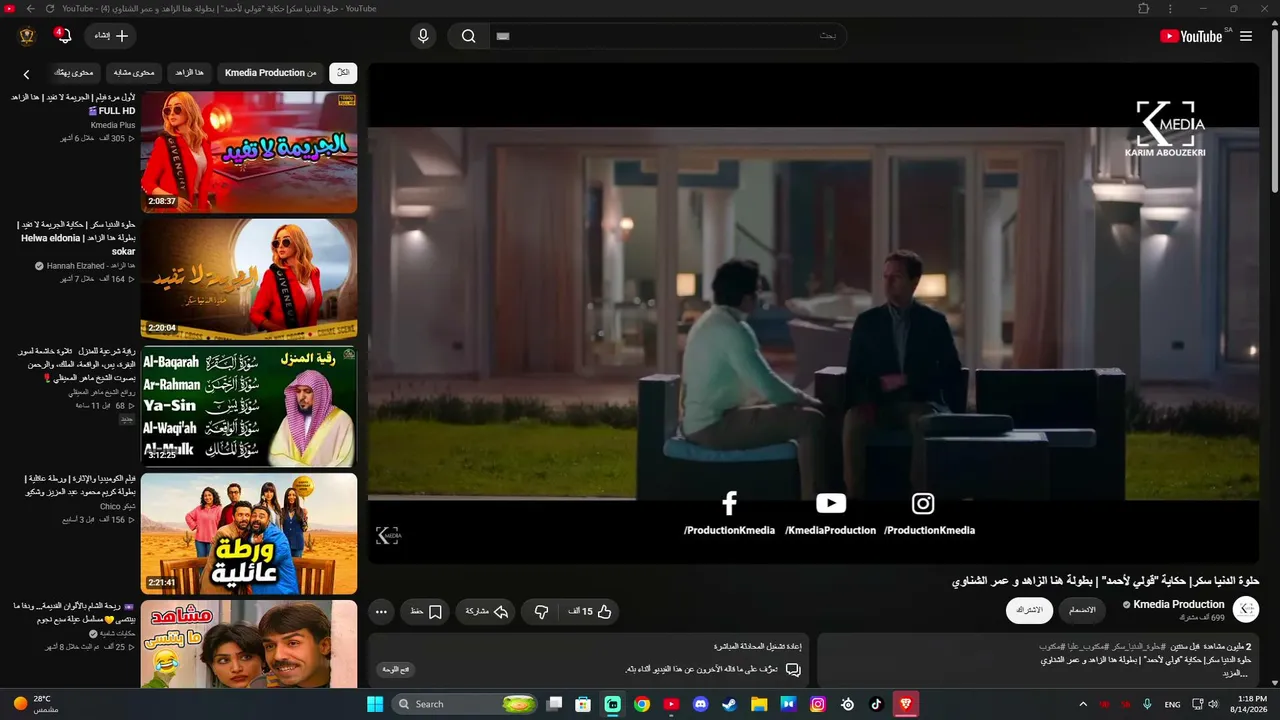The image size is (1280, 720).
Task: Click the /KmediaProduction handle text
Action: pyautogui.click(x=830, y=530)
